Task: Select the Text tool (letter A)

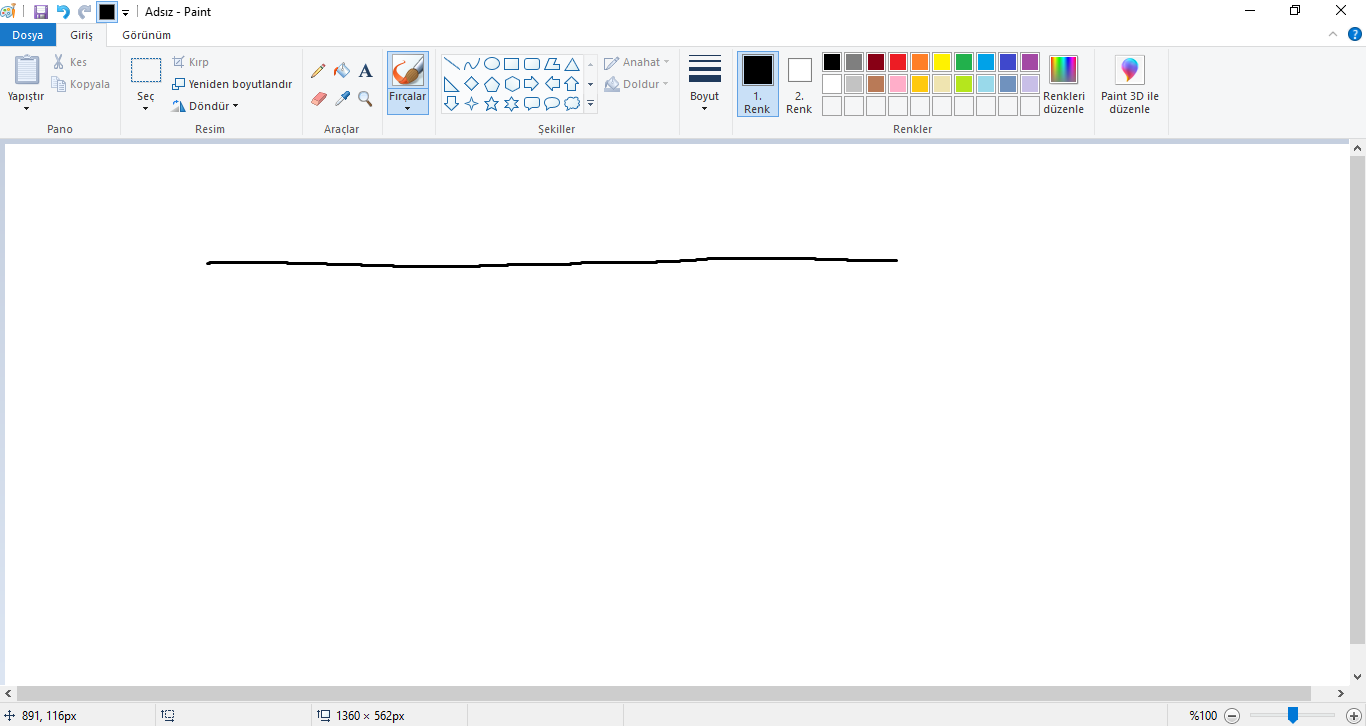Action: pyautogui.click(x=366, y=71)
